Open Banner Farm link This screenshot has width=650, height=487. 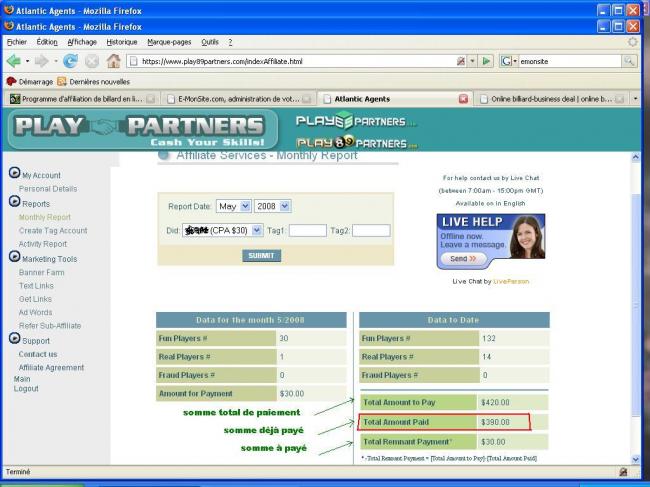pyautogui.click(x=41, y=272)
